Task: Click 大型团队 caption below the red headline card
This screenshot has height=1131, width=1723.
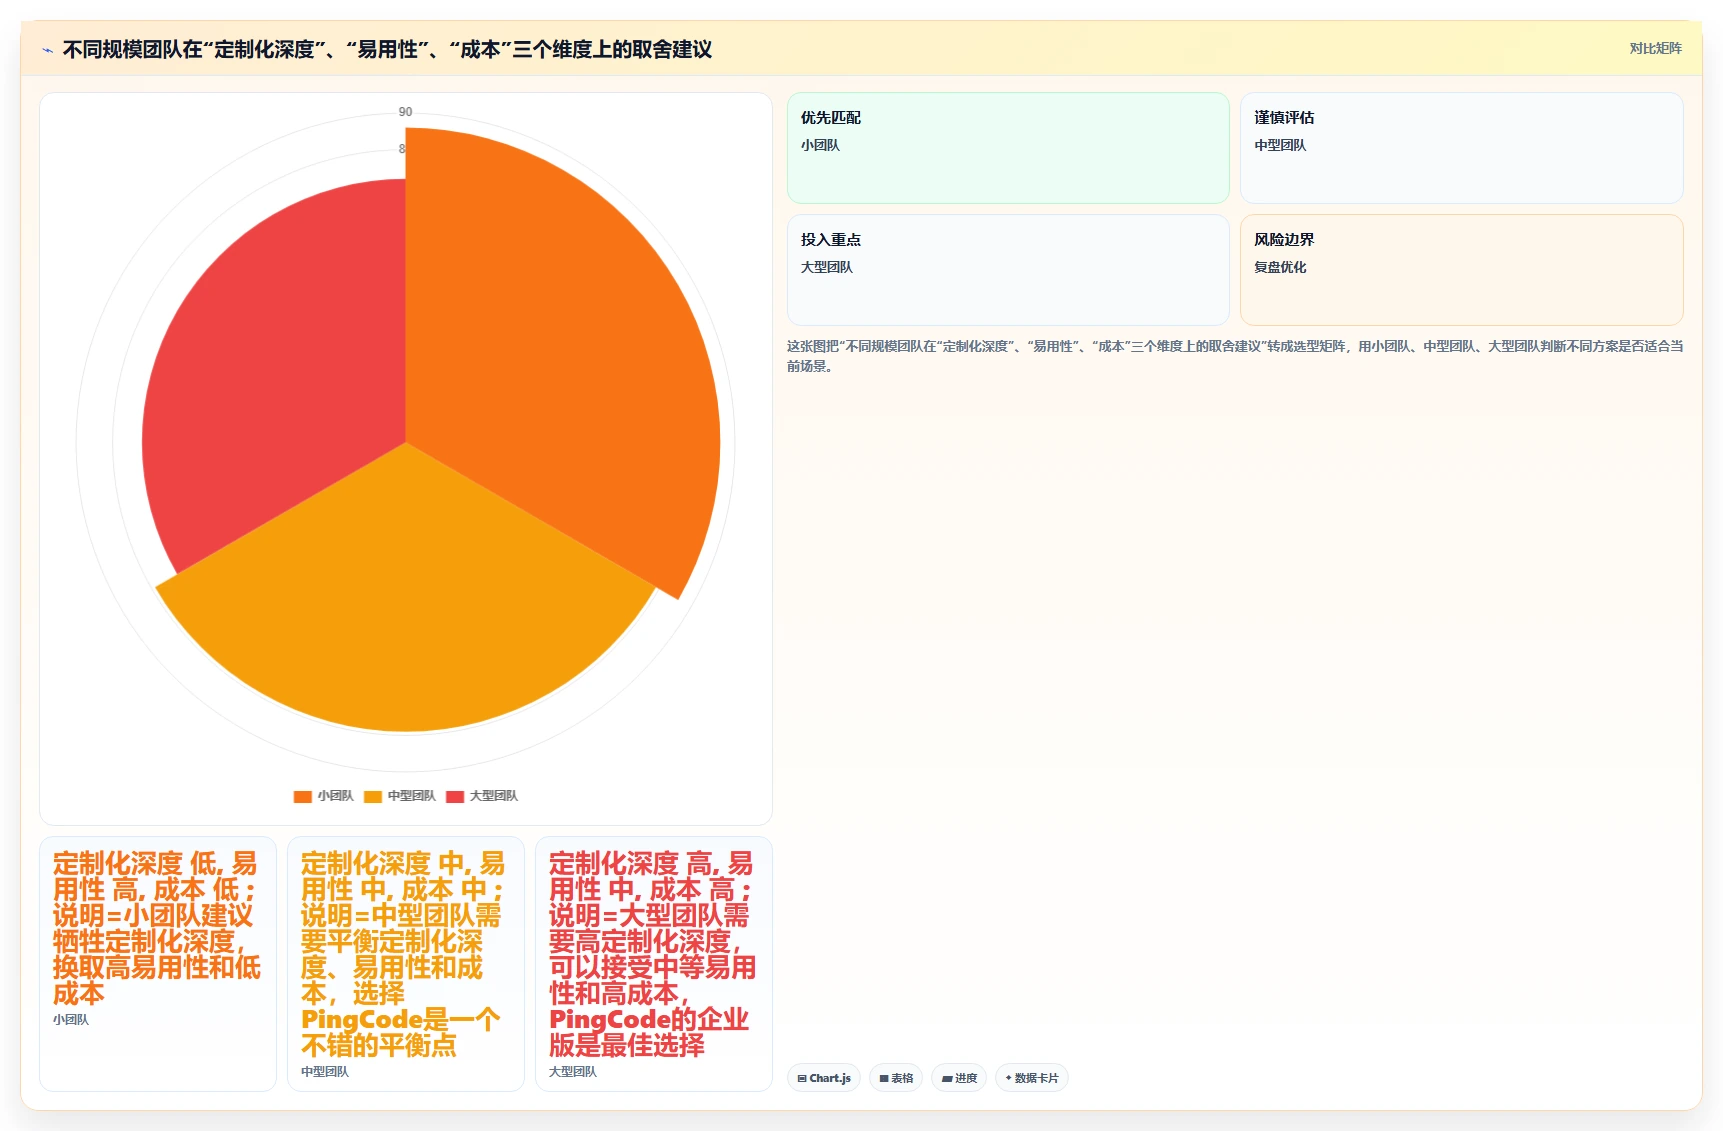Action: tap(573, 1072)
